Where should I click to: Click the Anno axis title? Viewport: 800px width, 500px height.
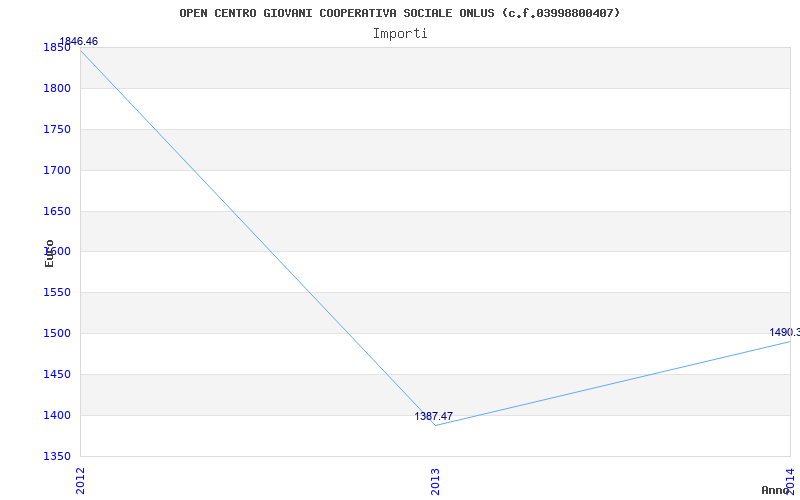point(776,490)
